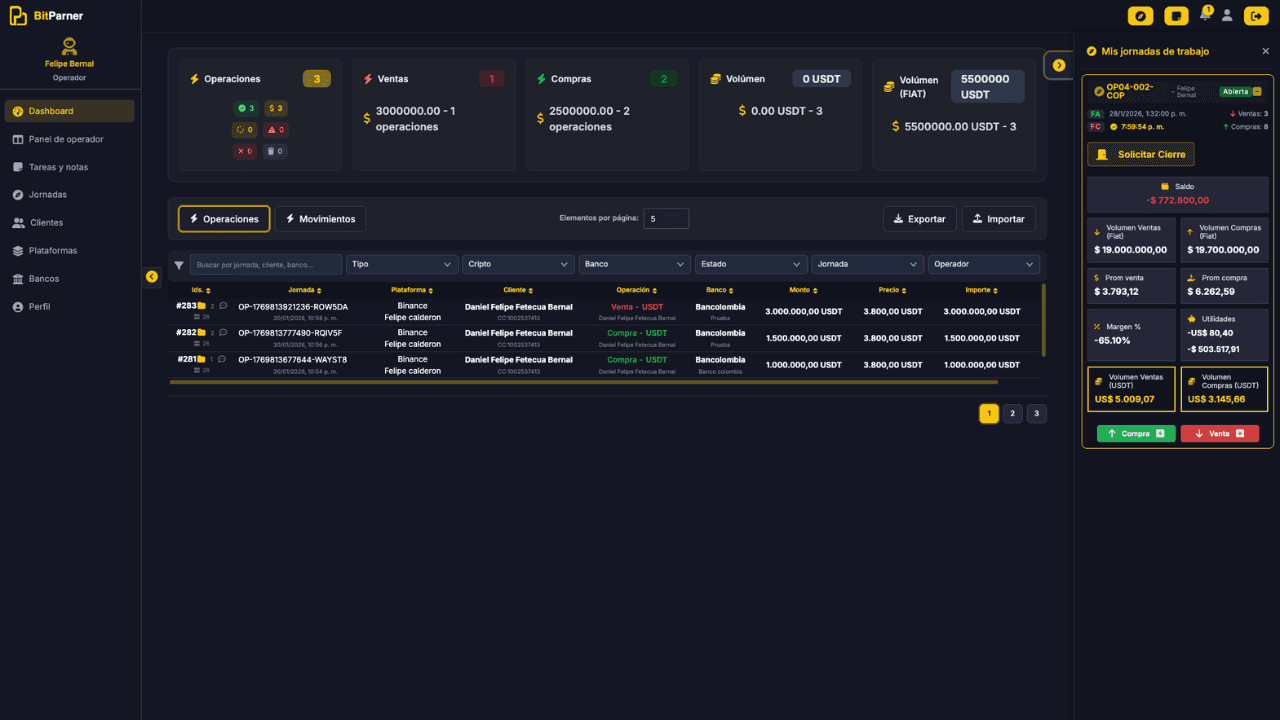Open the notifications bell

tap(1206, 14)
